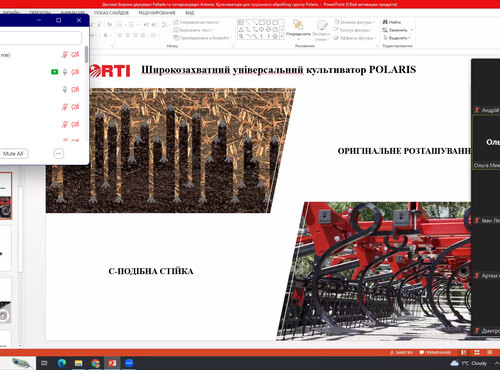Image resolution: width=500 pixels, height=370 pixels.
Task: Click the bulleted list icon
Action: 120,25
